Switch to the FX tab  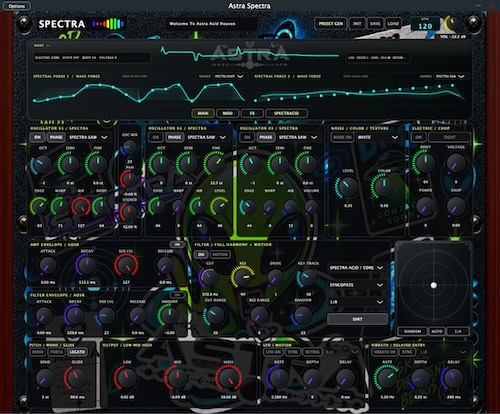[252, 113]
